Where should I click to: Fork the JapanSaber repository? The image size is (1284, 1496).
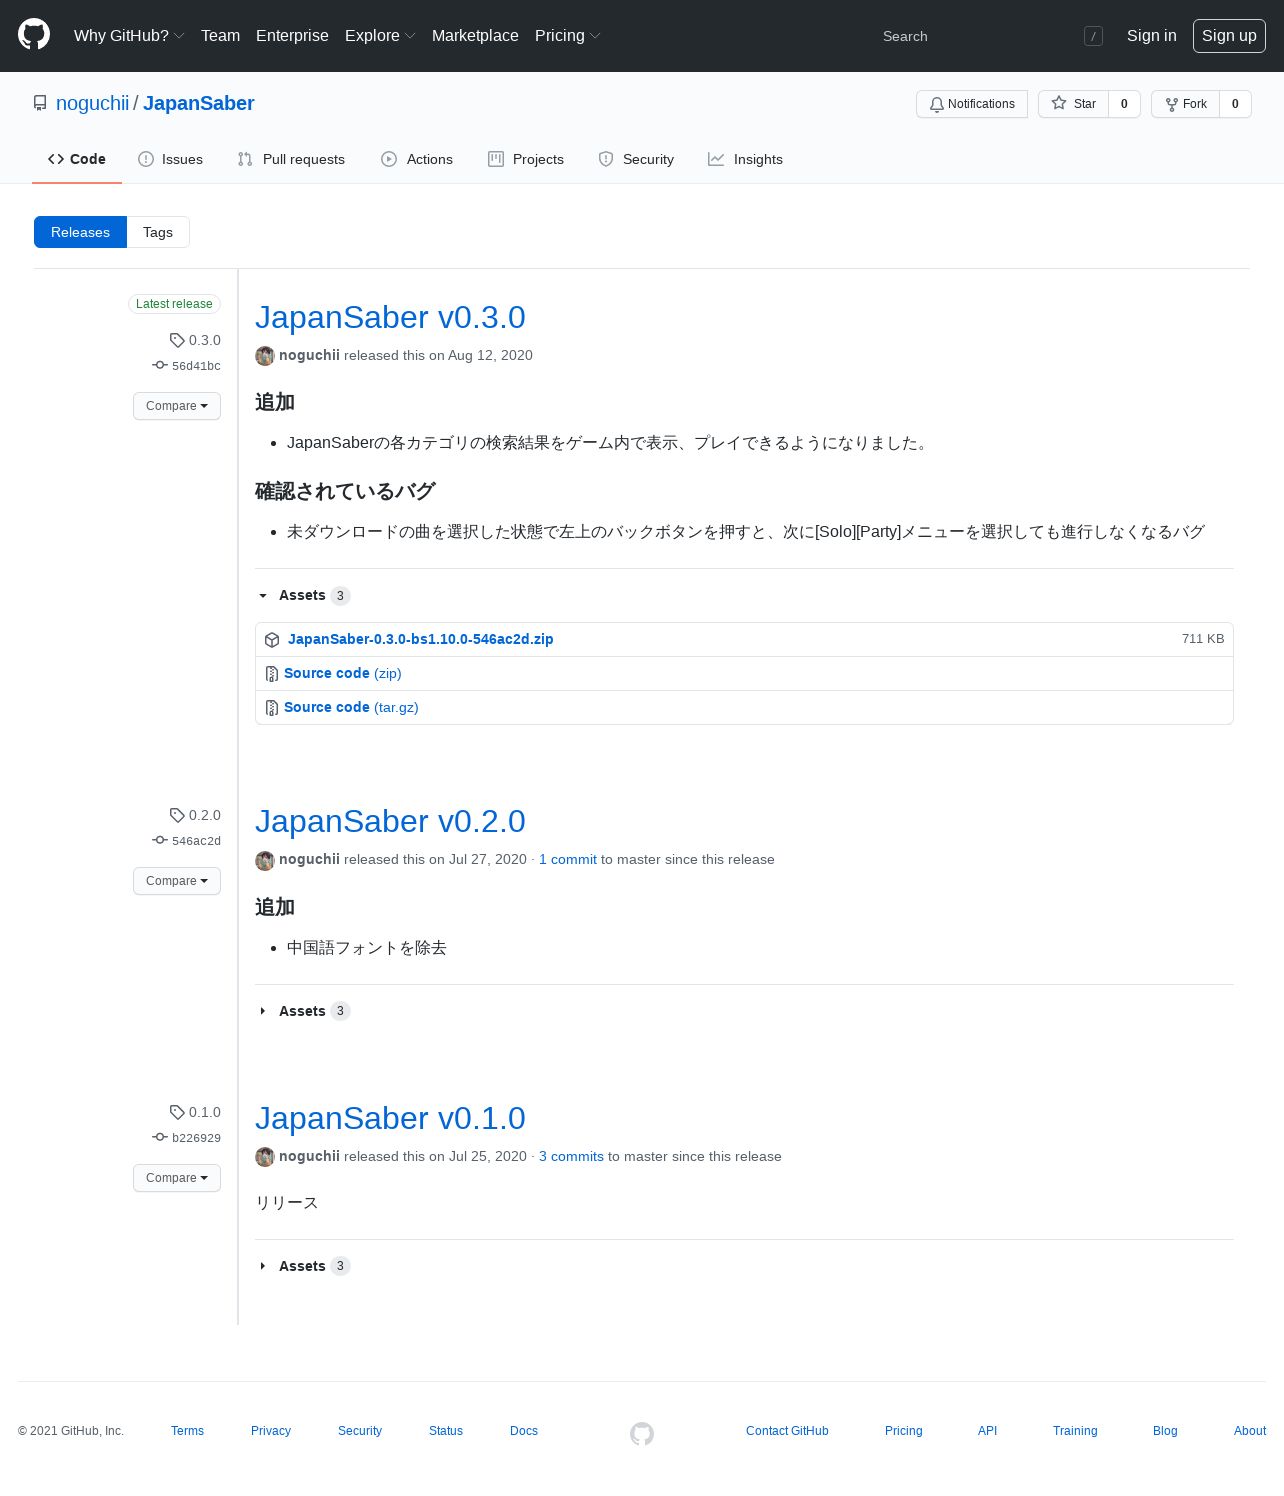[x=1185, y=104]
